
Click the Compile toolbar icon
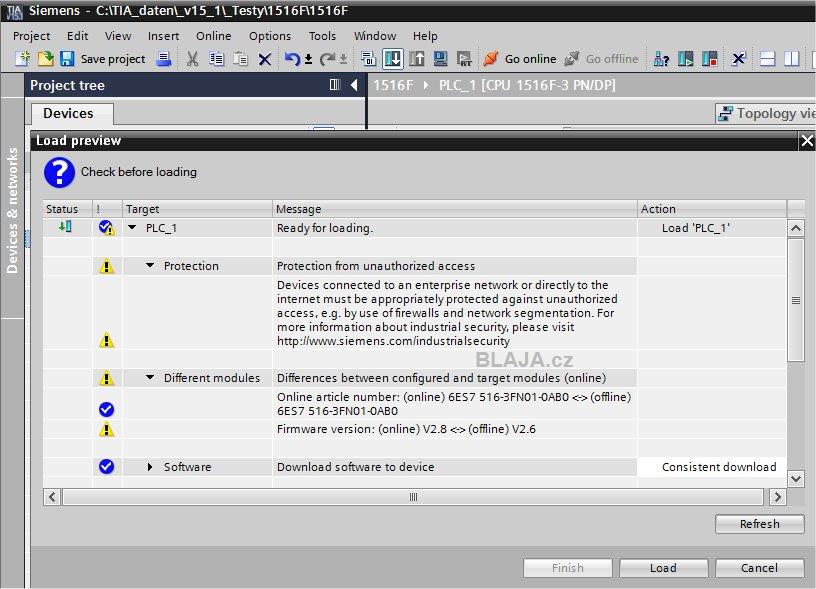[368, 59]
